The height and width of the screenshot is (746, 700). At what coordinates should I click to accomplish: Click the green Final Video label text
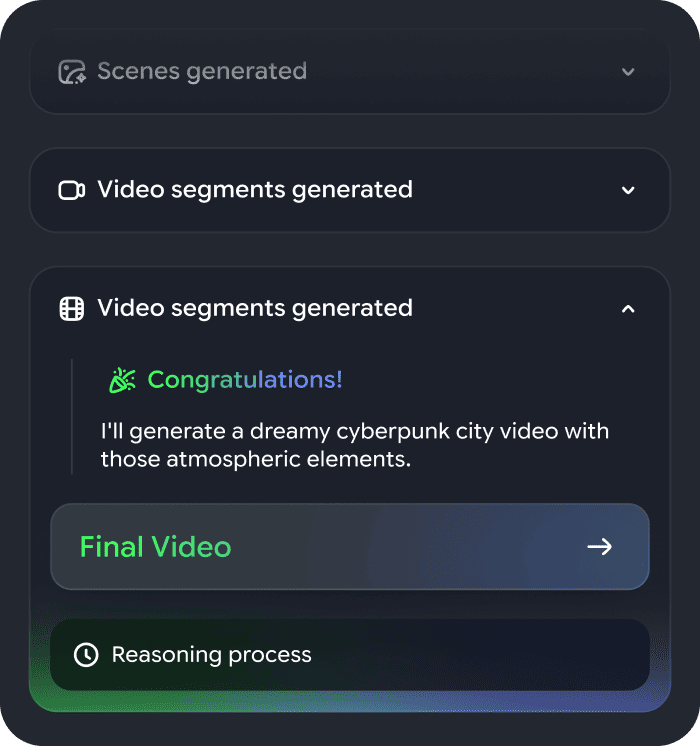[155, 547]
